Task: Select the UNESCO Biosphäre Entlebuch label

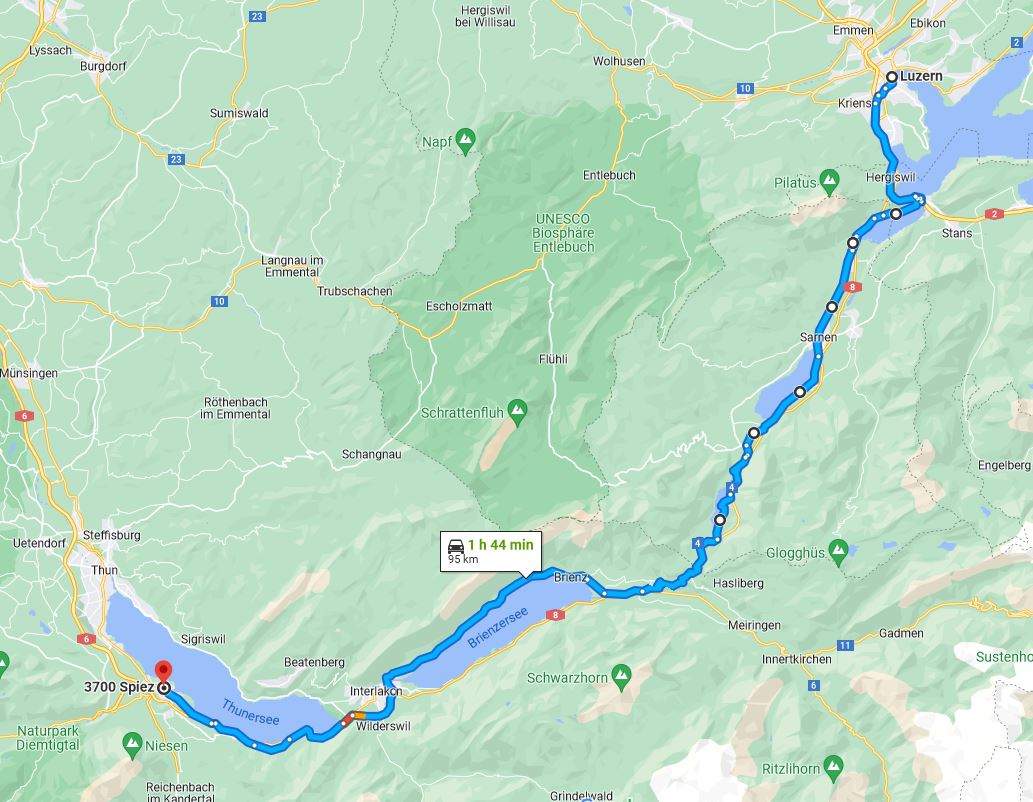Action: [x=563, y=233]
